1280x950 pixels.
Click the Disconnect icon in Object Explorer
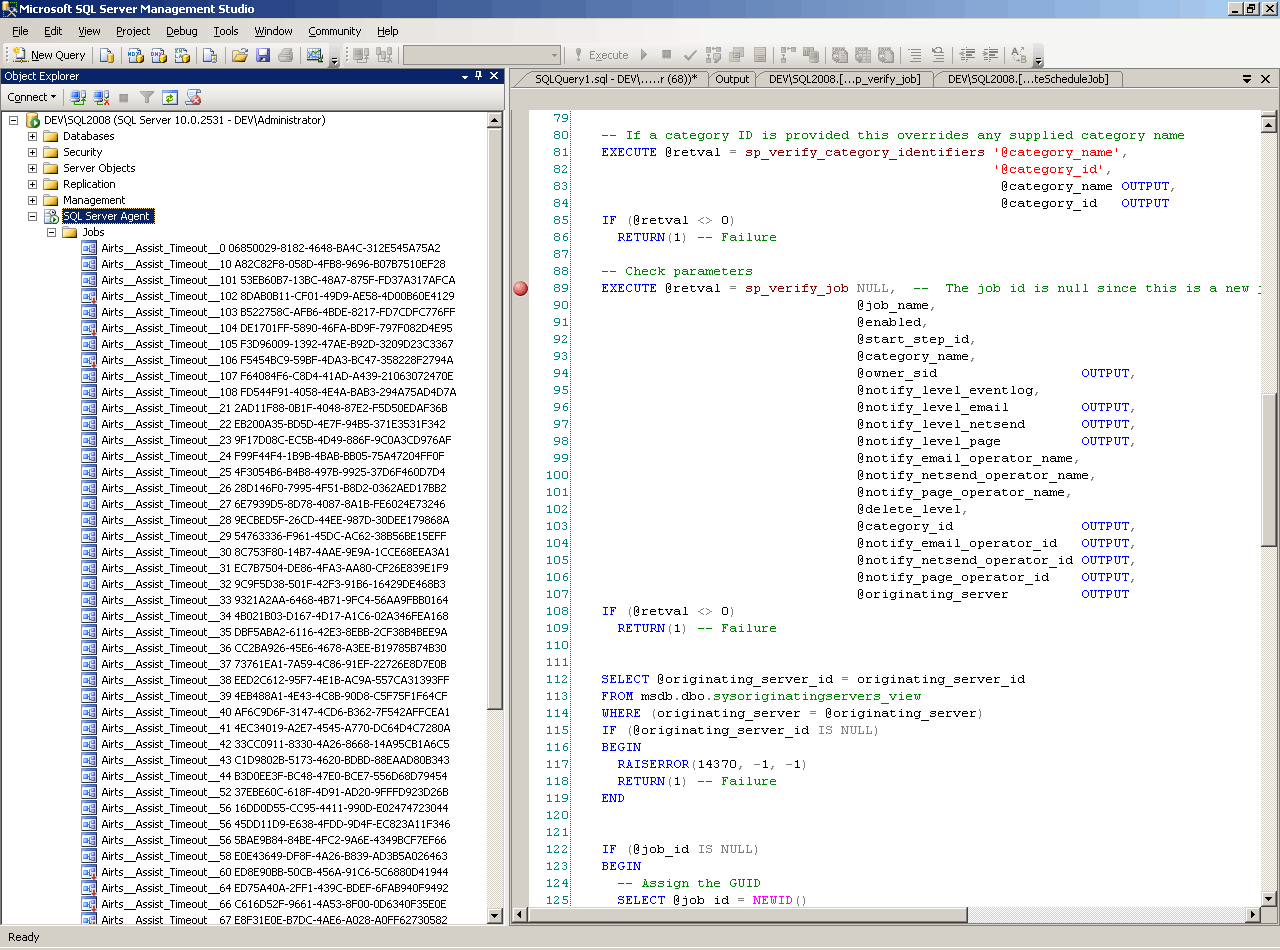101,97
